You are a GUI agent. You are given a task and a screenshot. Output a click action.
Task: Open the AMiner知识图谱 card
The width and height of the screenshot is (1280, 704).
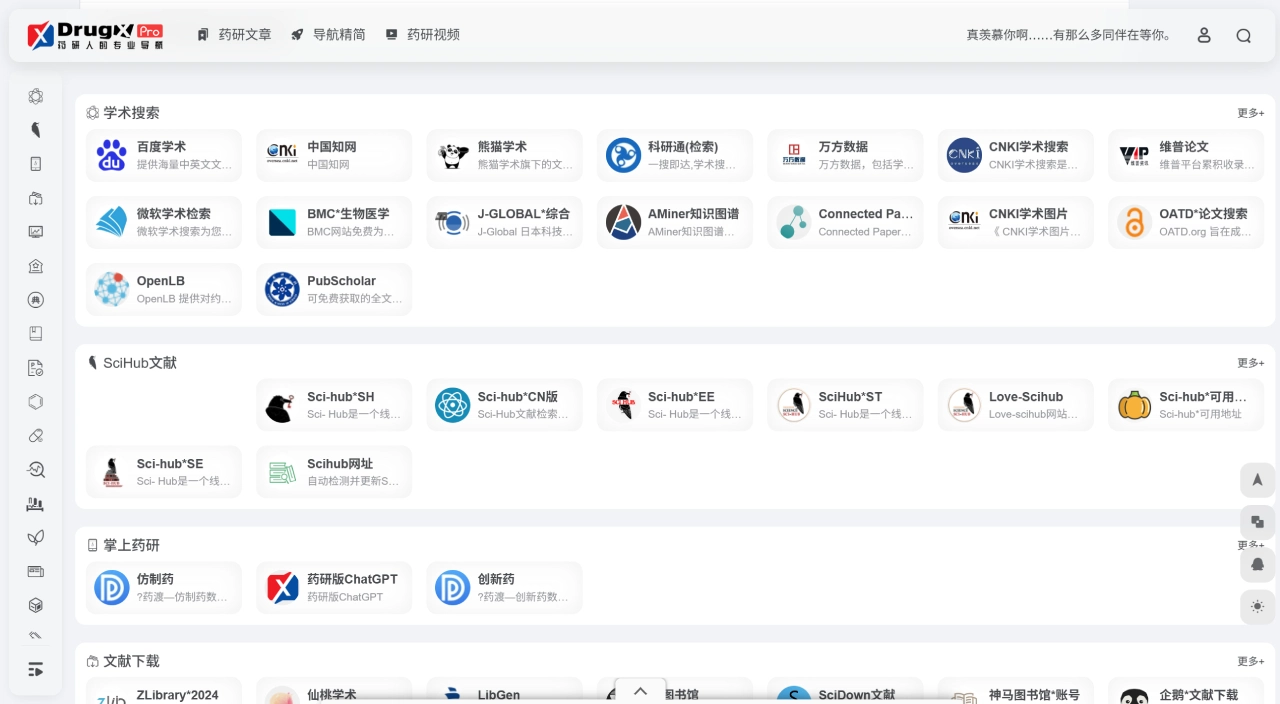(x=675, y=222)
